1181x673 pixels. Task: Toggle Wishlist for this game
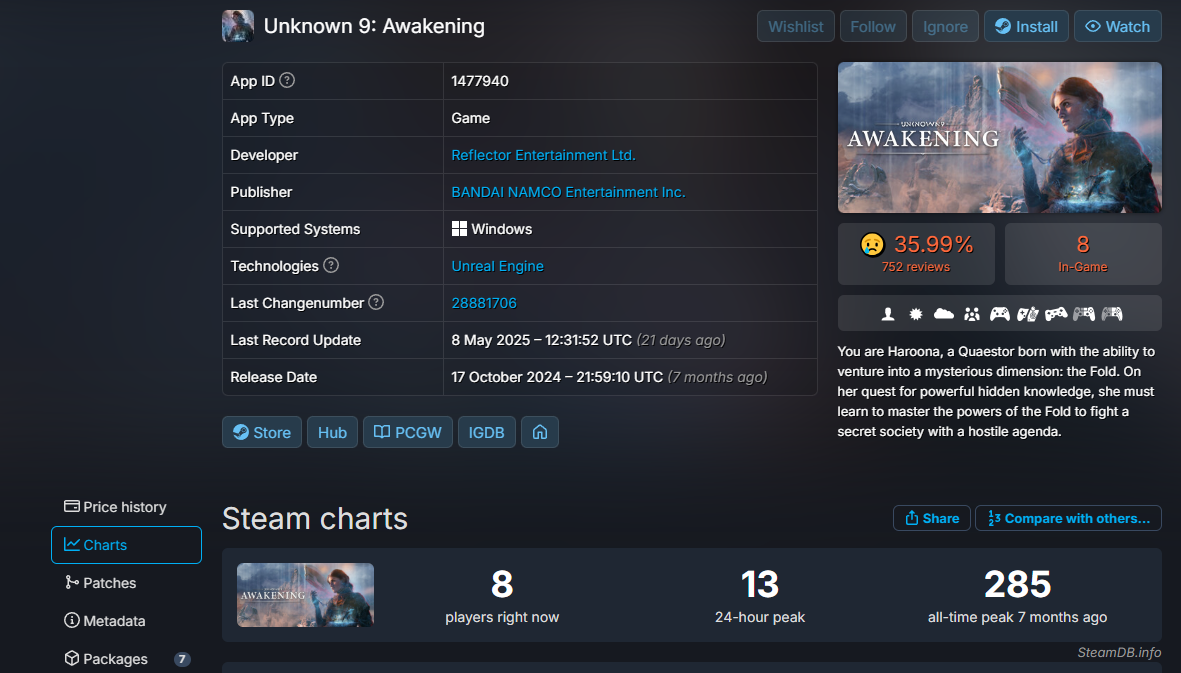tap(796, 27)
